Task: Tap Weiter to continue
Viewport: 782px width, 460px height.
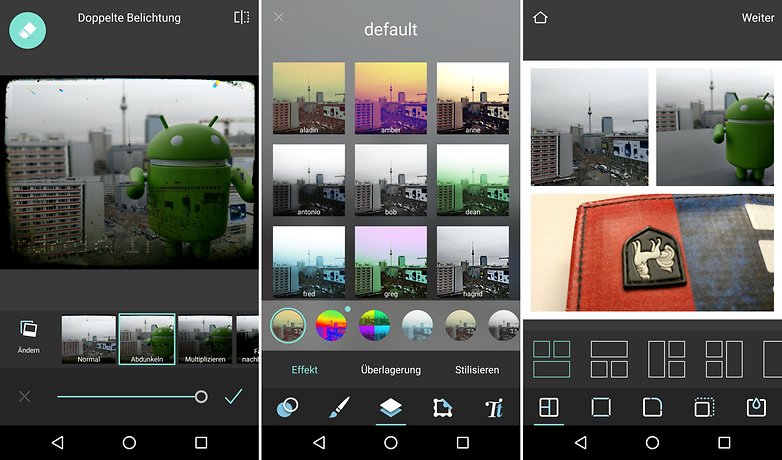Action: (x=758, y=17)
